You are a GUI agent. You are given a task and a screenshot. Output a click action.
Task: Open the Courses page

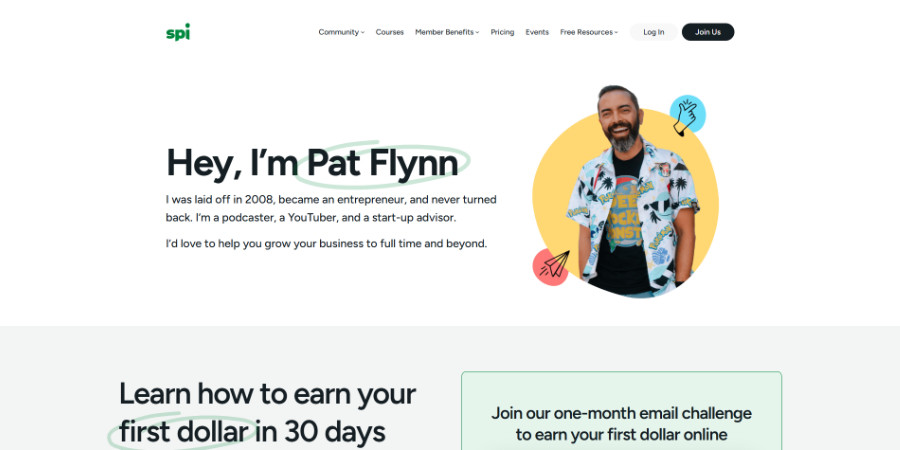[x=390, y=32]
